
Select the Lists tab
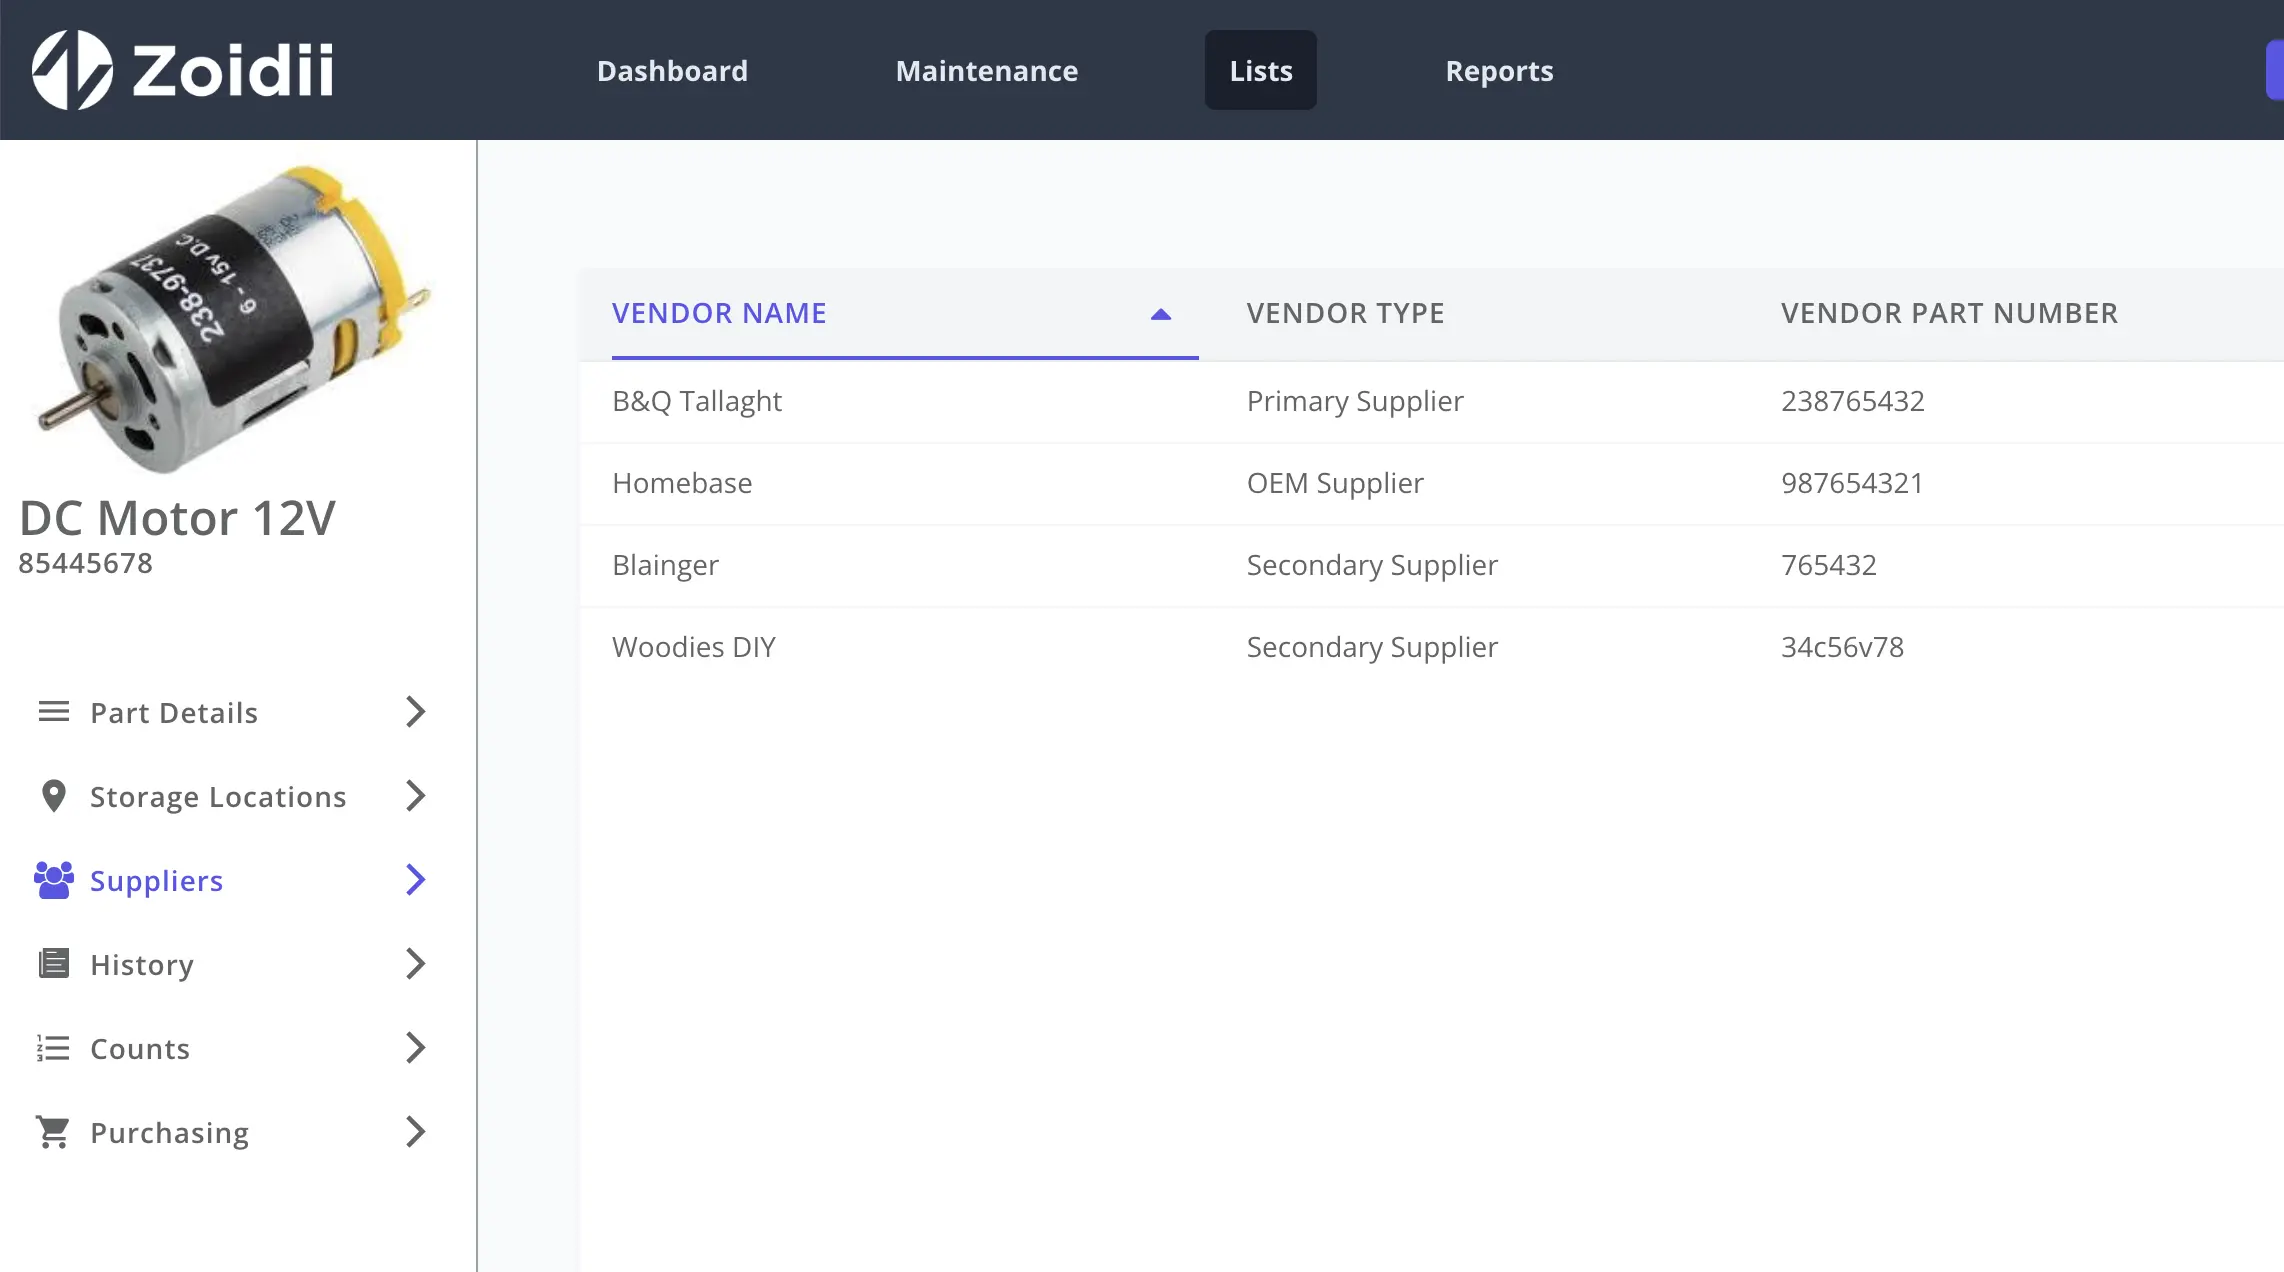click(x=1261, y=71)
